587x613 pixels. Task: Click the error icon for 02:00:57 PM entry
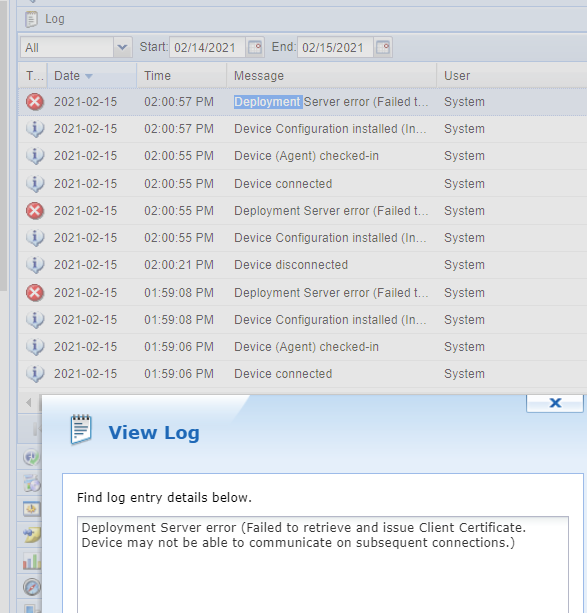35,102
